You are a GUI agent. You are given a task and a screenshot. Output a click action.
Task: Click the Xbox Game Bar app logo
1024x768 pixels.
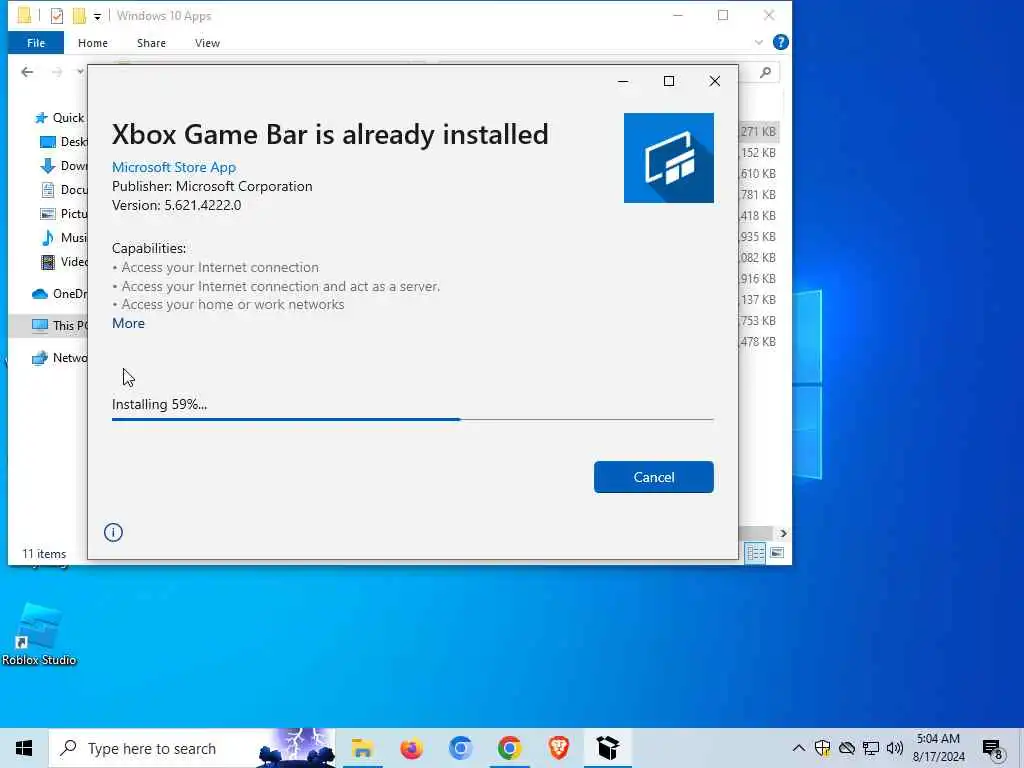point(668,158)
